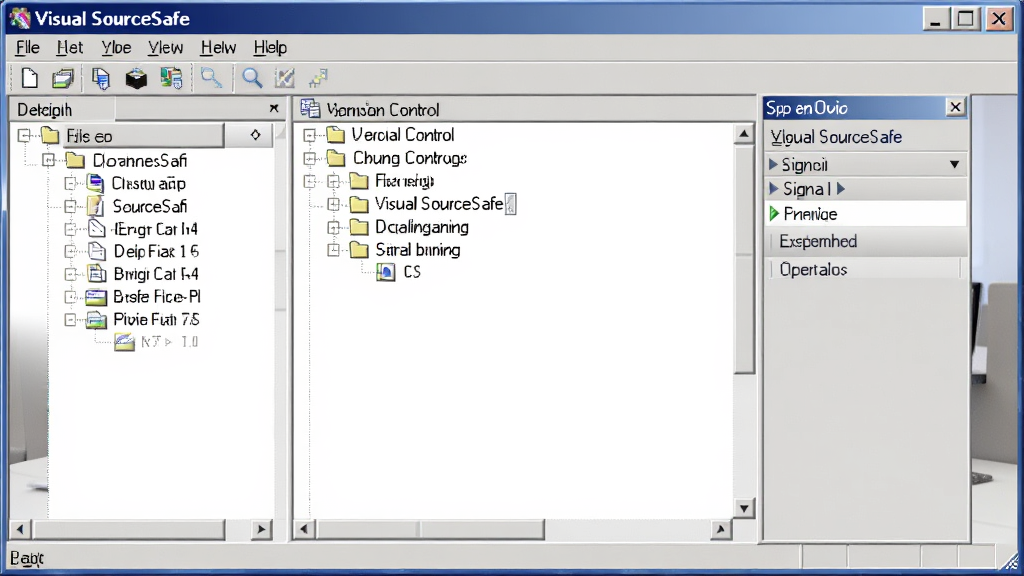Open the Helw menu
The width and height of the screenshot is (1024, 576).
(x=218, y=48)
